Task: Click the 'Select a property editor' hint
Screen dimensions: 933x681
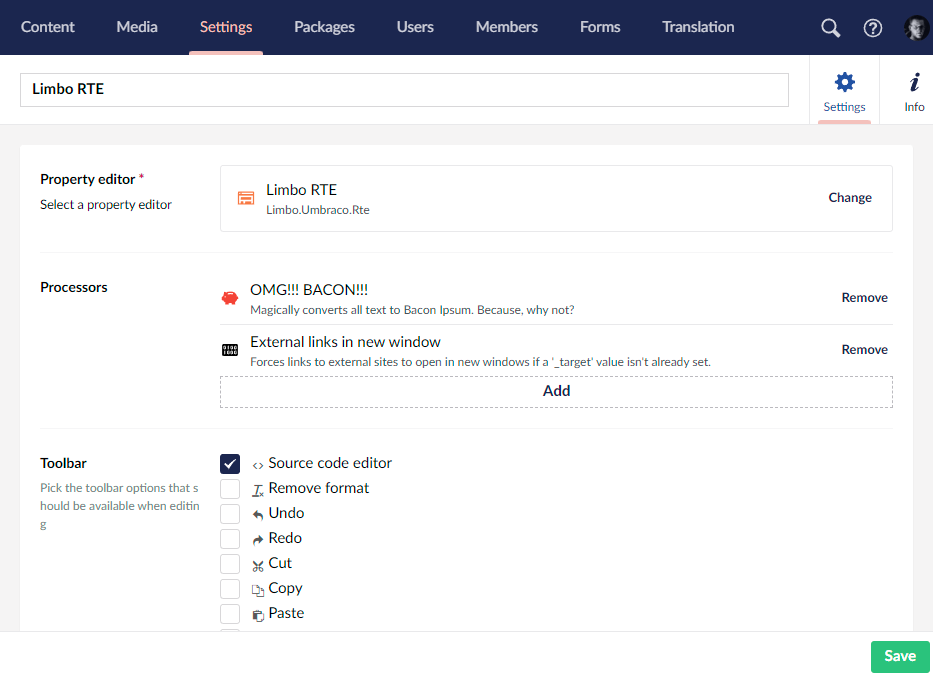Action: (106, 205)
